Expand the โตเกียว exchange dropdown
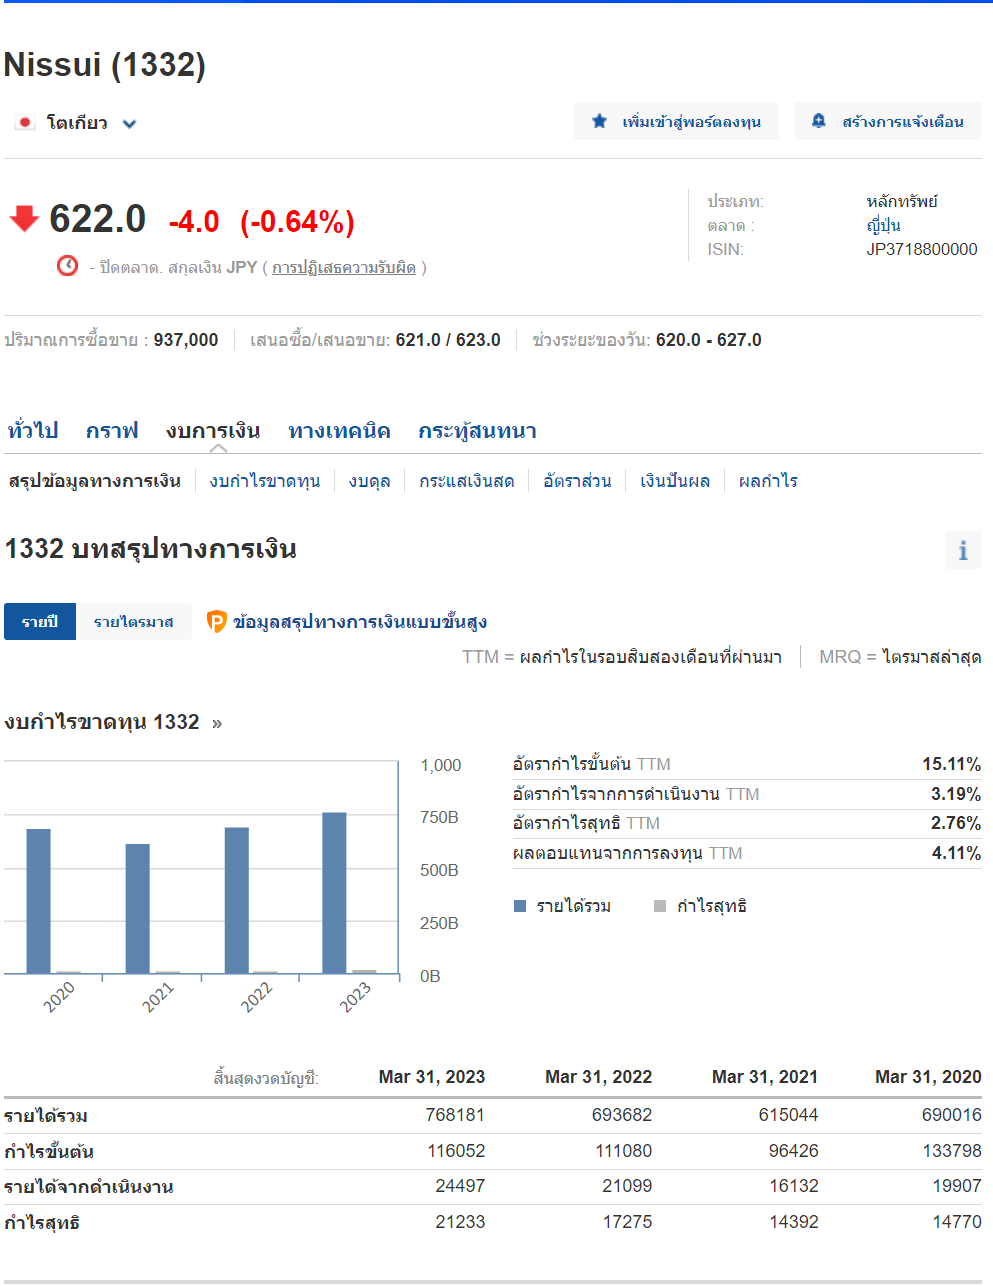Screen dimensions: 993x1286 click(x=129, y=124)
